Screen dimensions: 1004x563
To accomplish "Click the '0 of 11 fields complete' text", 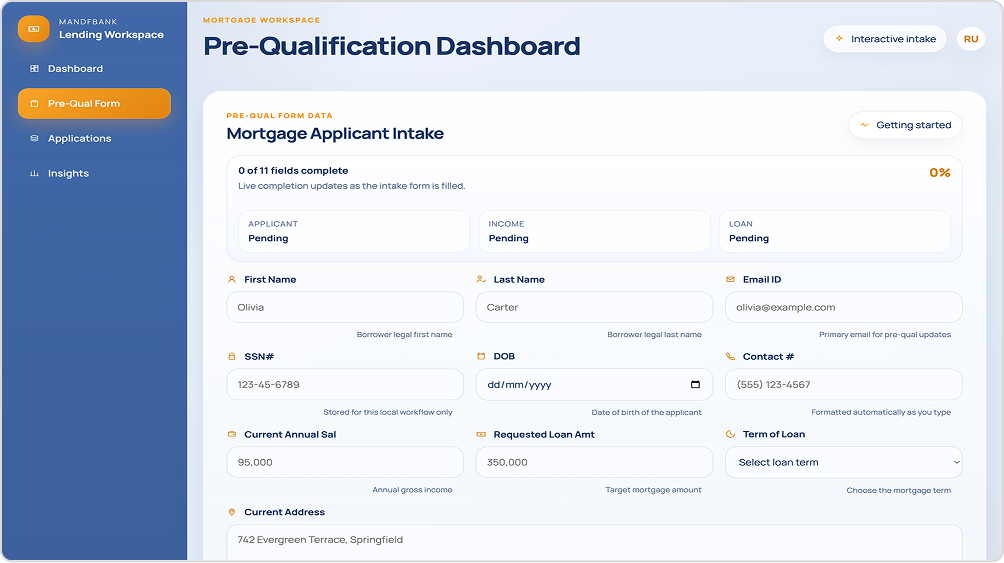I will coord(293,170).
